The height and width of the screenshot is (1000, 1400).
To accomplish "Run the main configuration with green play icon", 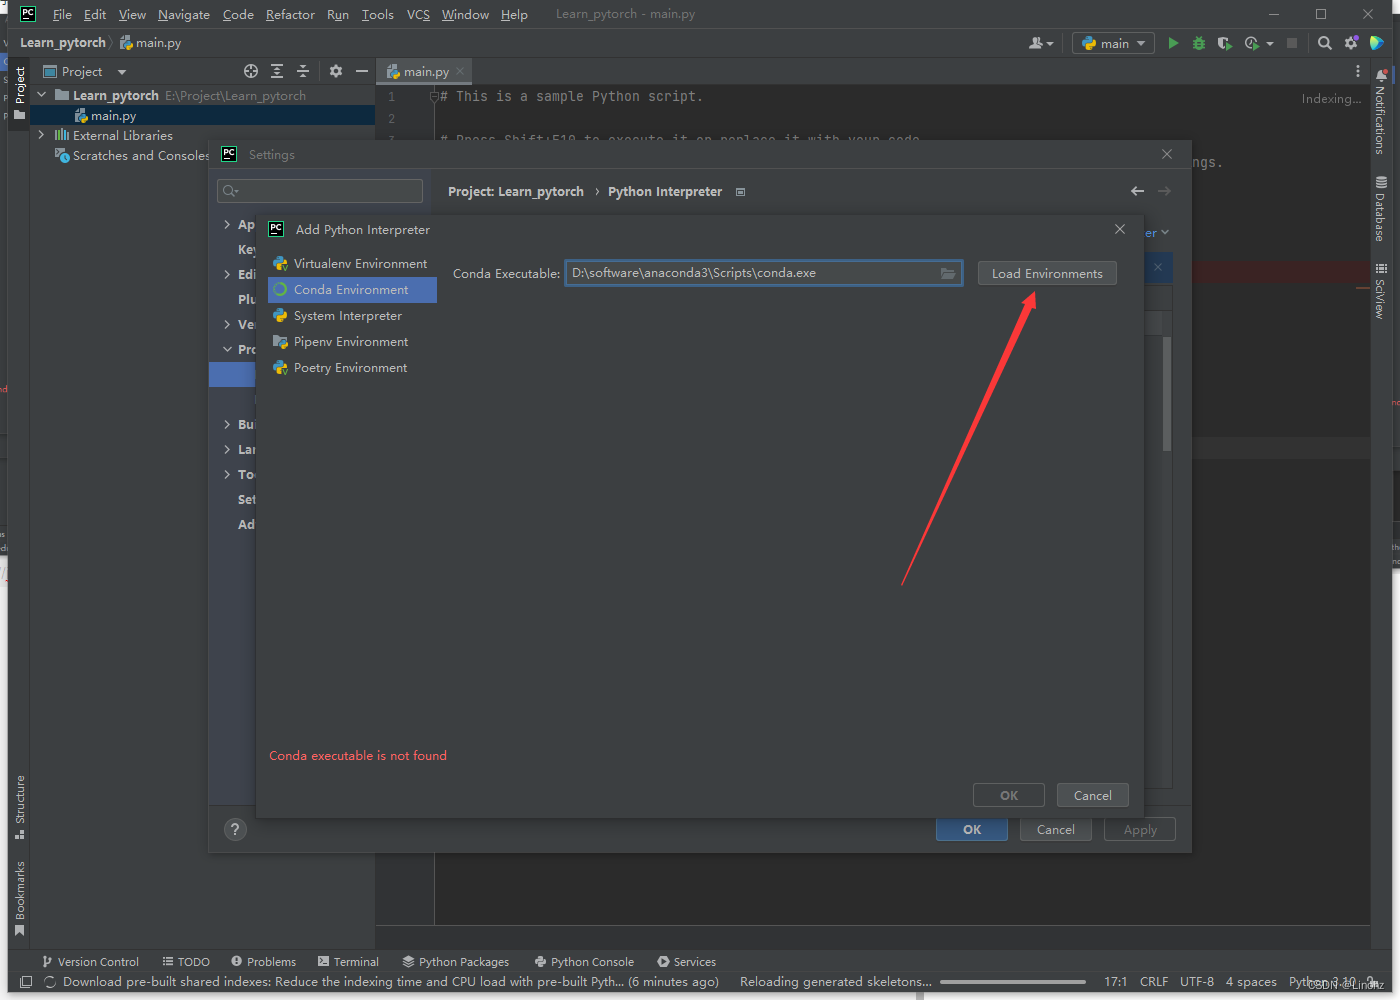I will click(1173, 43).
